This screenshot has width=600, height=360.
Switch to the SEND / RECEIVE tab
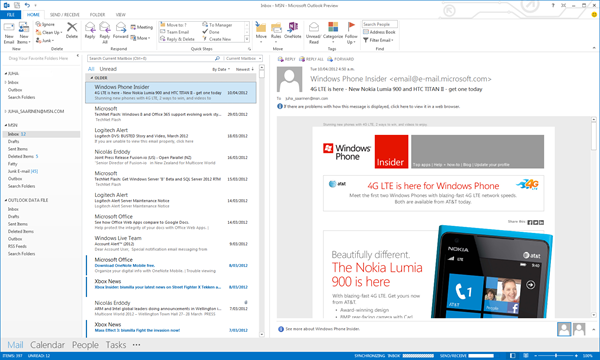pos(65,15)
